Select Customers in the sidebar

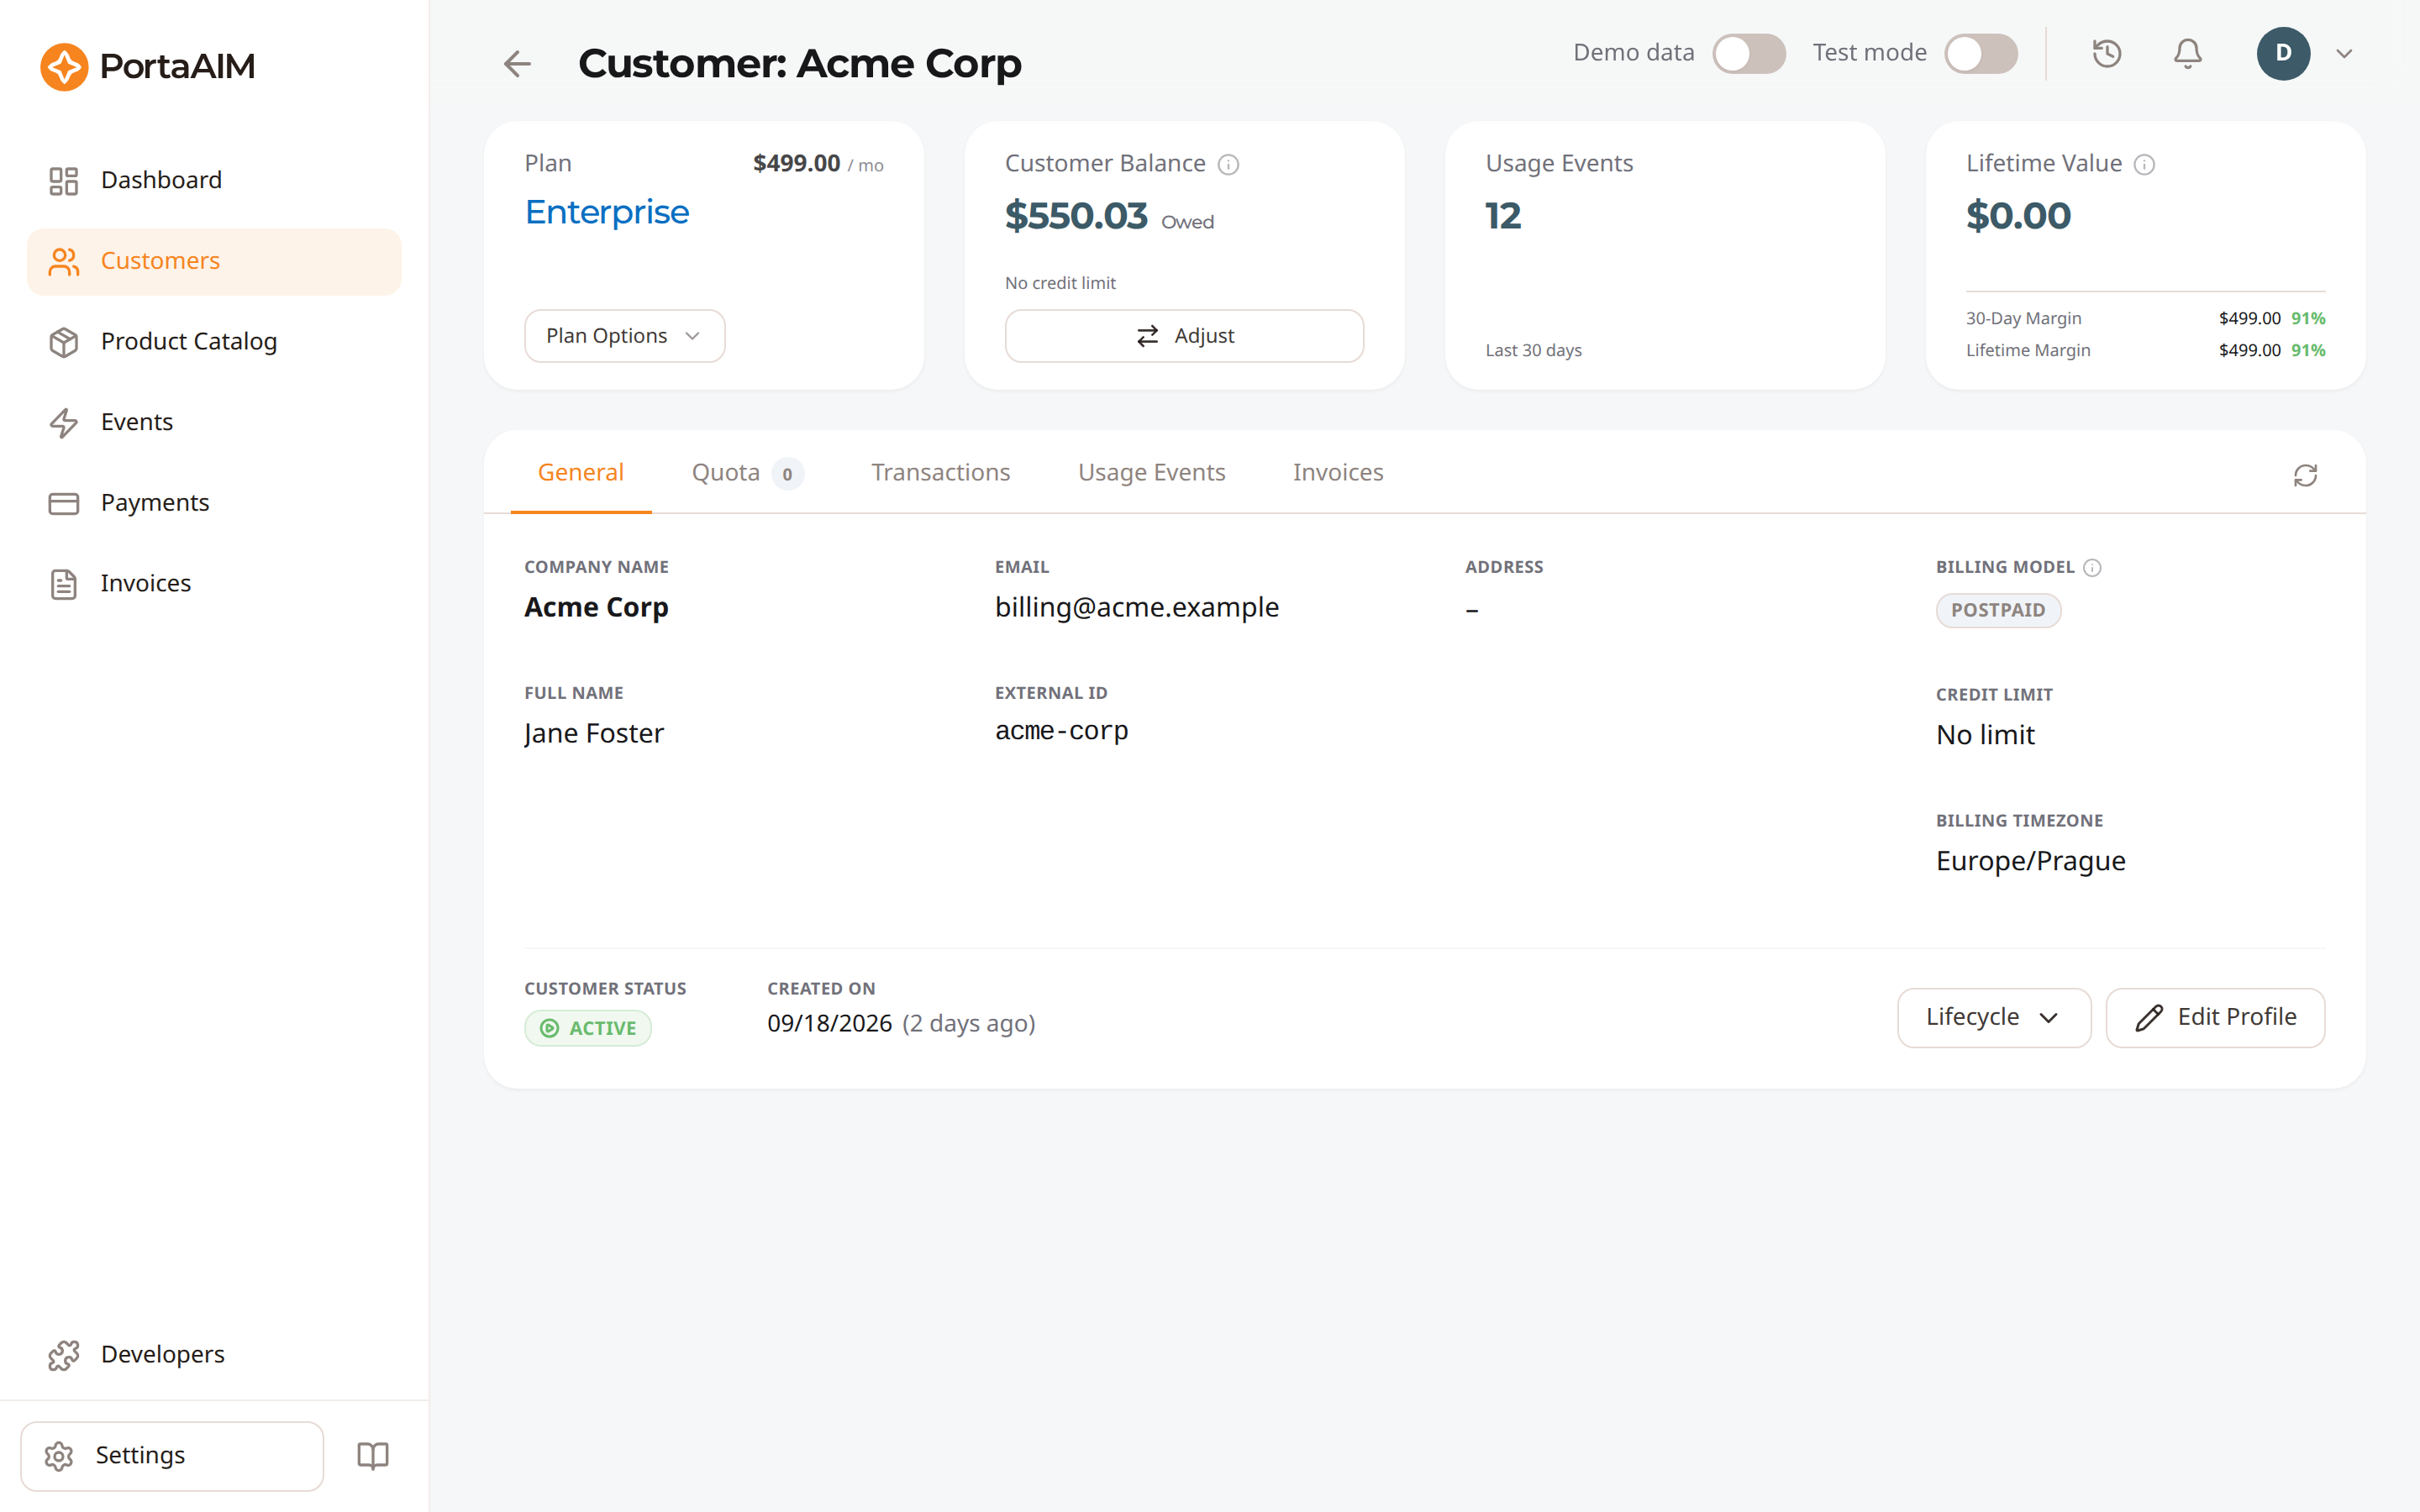click(x=214, y=261)
